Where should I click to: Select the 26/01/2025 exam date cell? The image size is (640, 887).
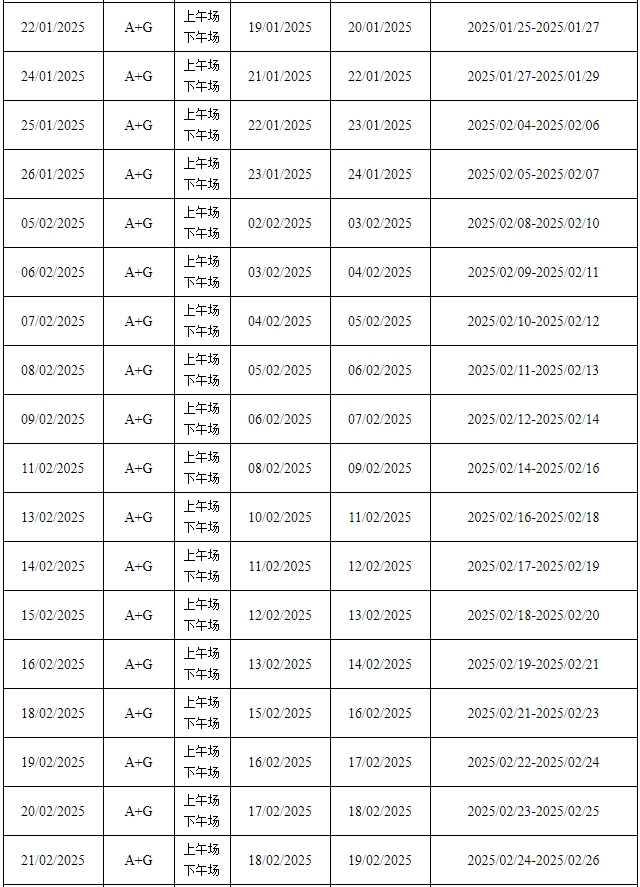click(53, 174)
